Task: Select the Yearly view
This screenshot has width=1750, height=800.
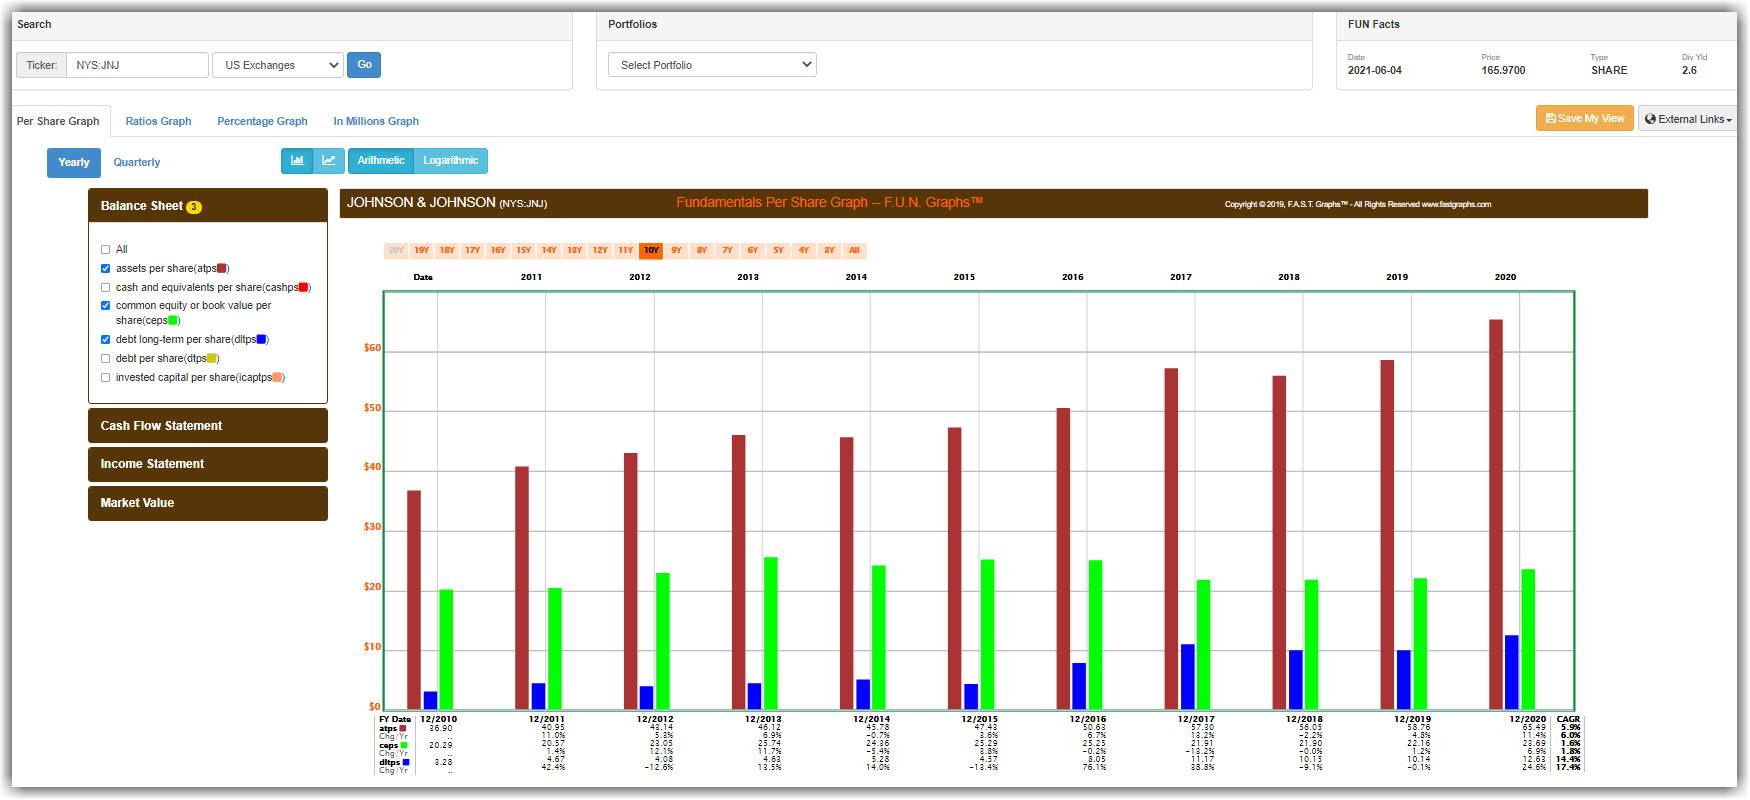Action: coord(74,162)
